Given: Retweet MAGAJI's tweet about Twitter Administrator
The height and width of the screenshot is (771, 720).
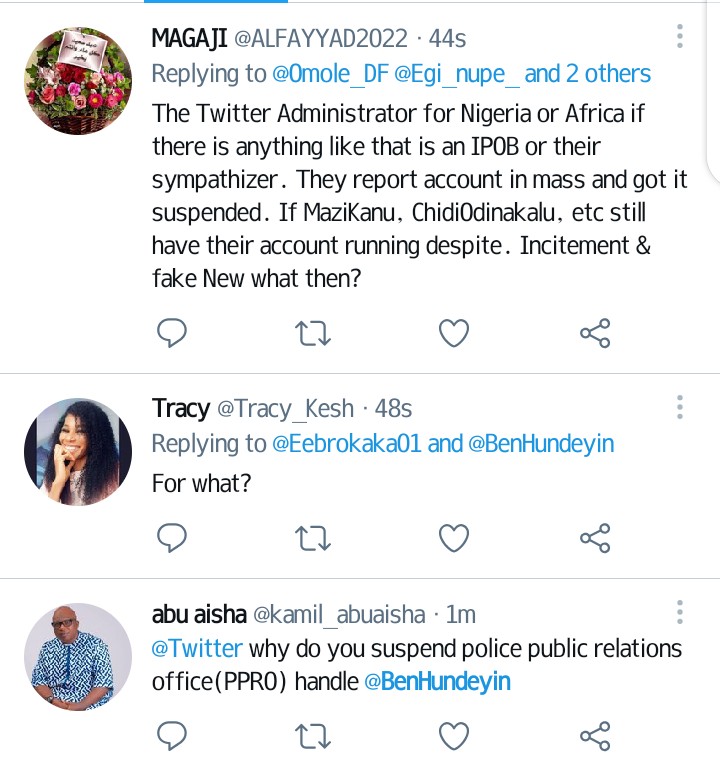Looking at the screenshot, I should coord(313,333).
